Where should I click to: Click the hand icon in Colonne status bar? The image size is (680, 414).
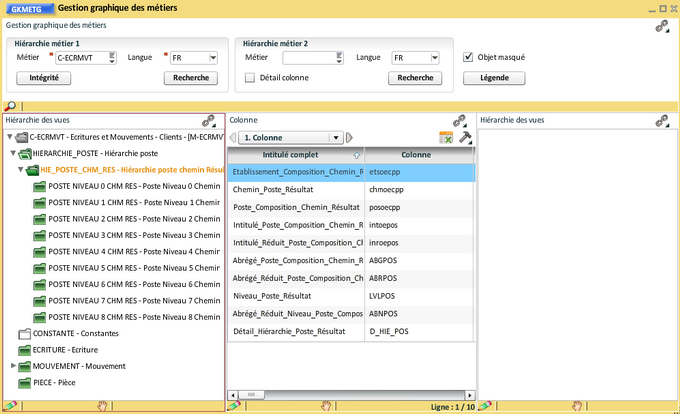point(325,406)
